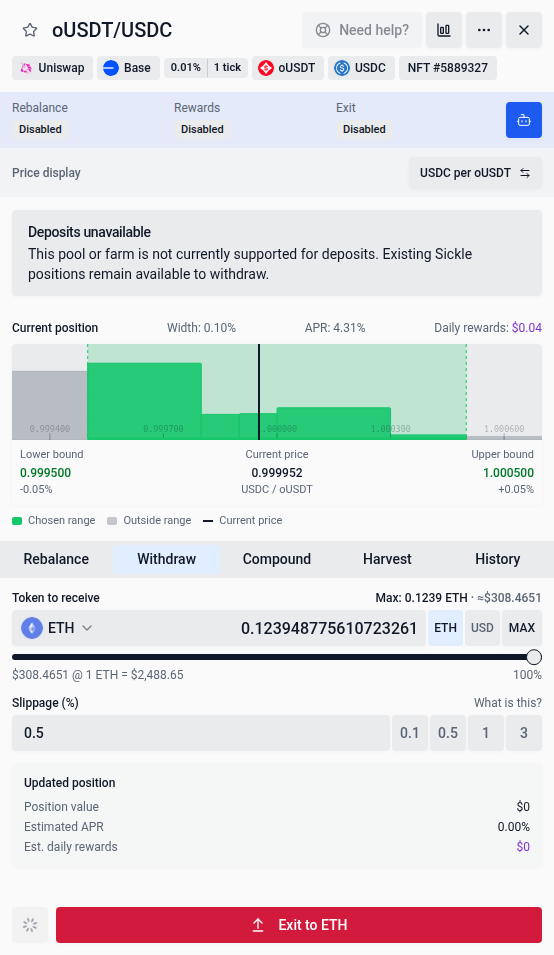554x955 pixels.
Task: Click the Exit to ETH button
Action: [x=299, y=925]
